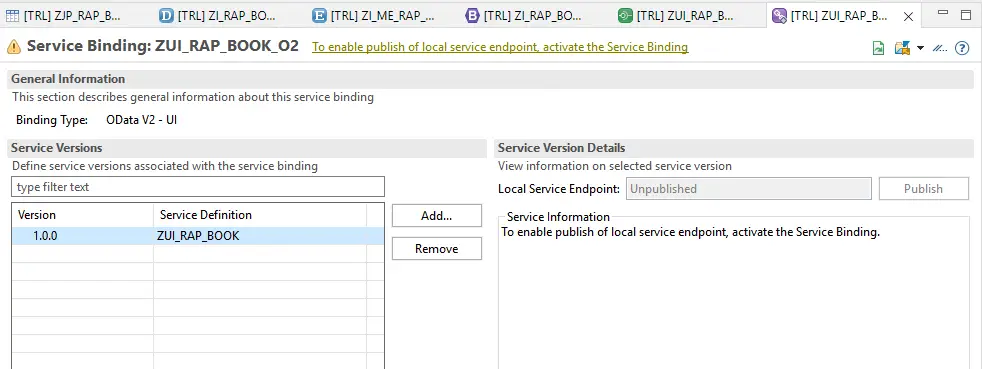The height and width of the screenshot is (369, 982).
Task: Expand the dropdown arrow beside the folder icon
Action: point(920,48)
